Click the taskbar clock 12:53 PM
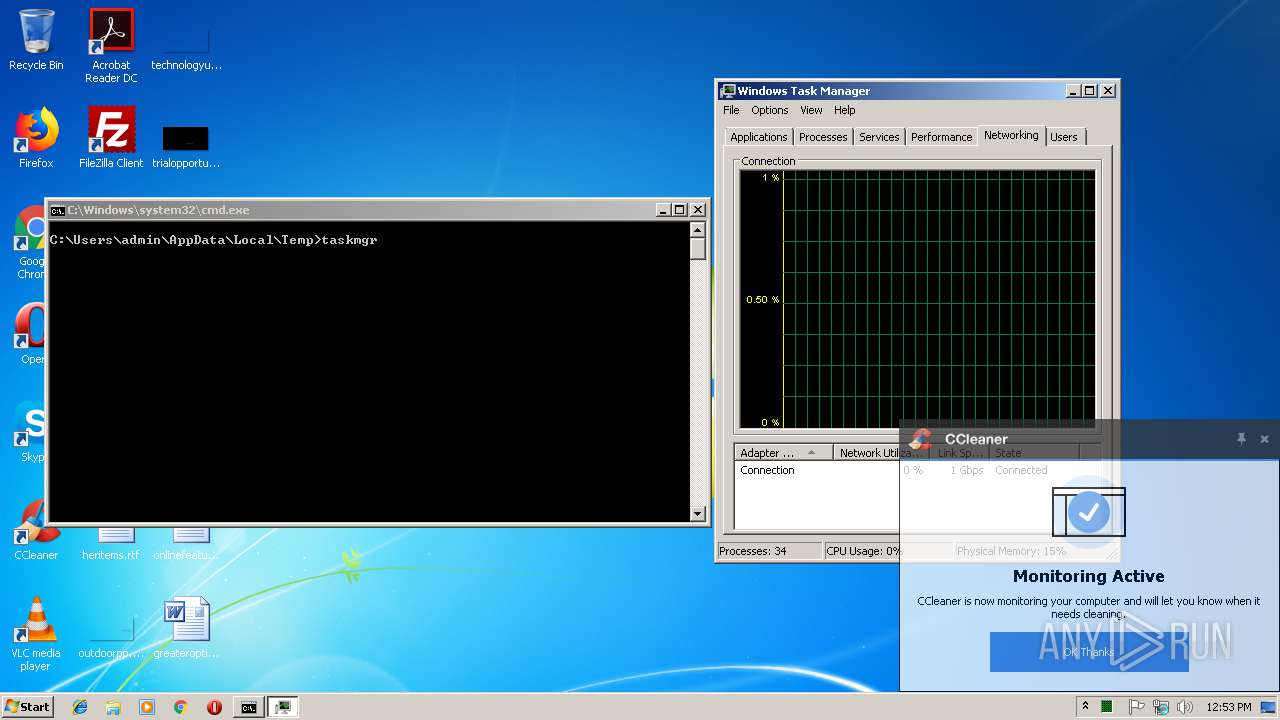 [x=1229, y=707]
